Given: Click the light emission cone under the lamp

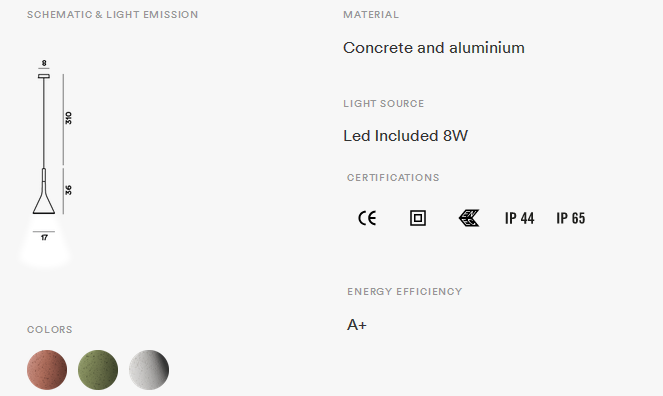Looking at the screenshot, I should click(x=44, y=242).
